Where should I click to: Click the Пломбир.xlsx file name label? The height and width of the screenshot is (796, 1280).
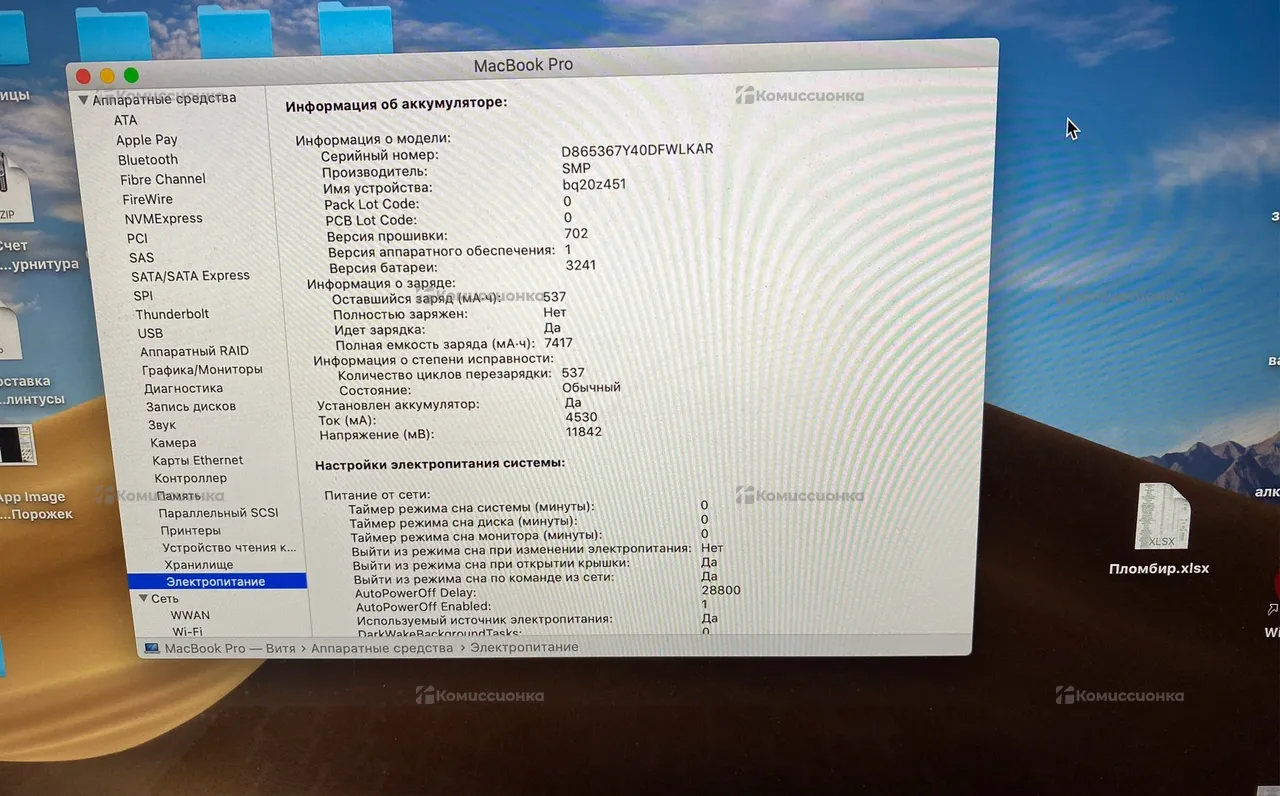tap(1159, 569)
